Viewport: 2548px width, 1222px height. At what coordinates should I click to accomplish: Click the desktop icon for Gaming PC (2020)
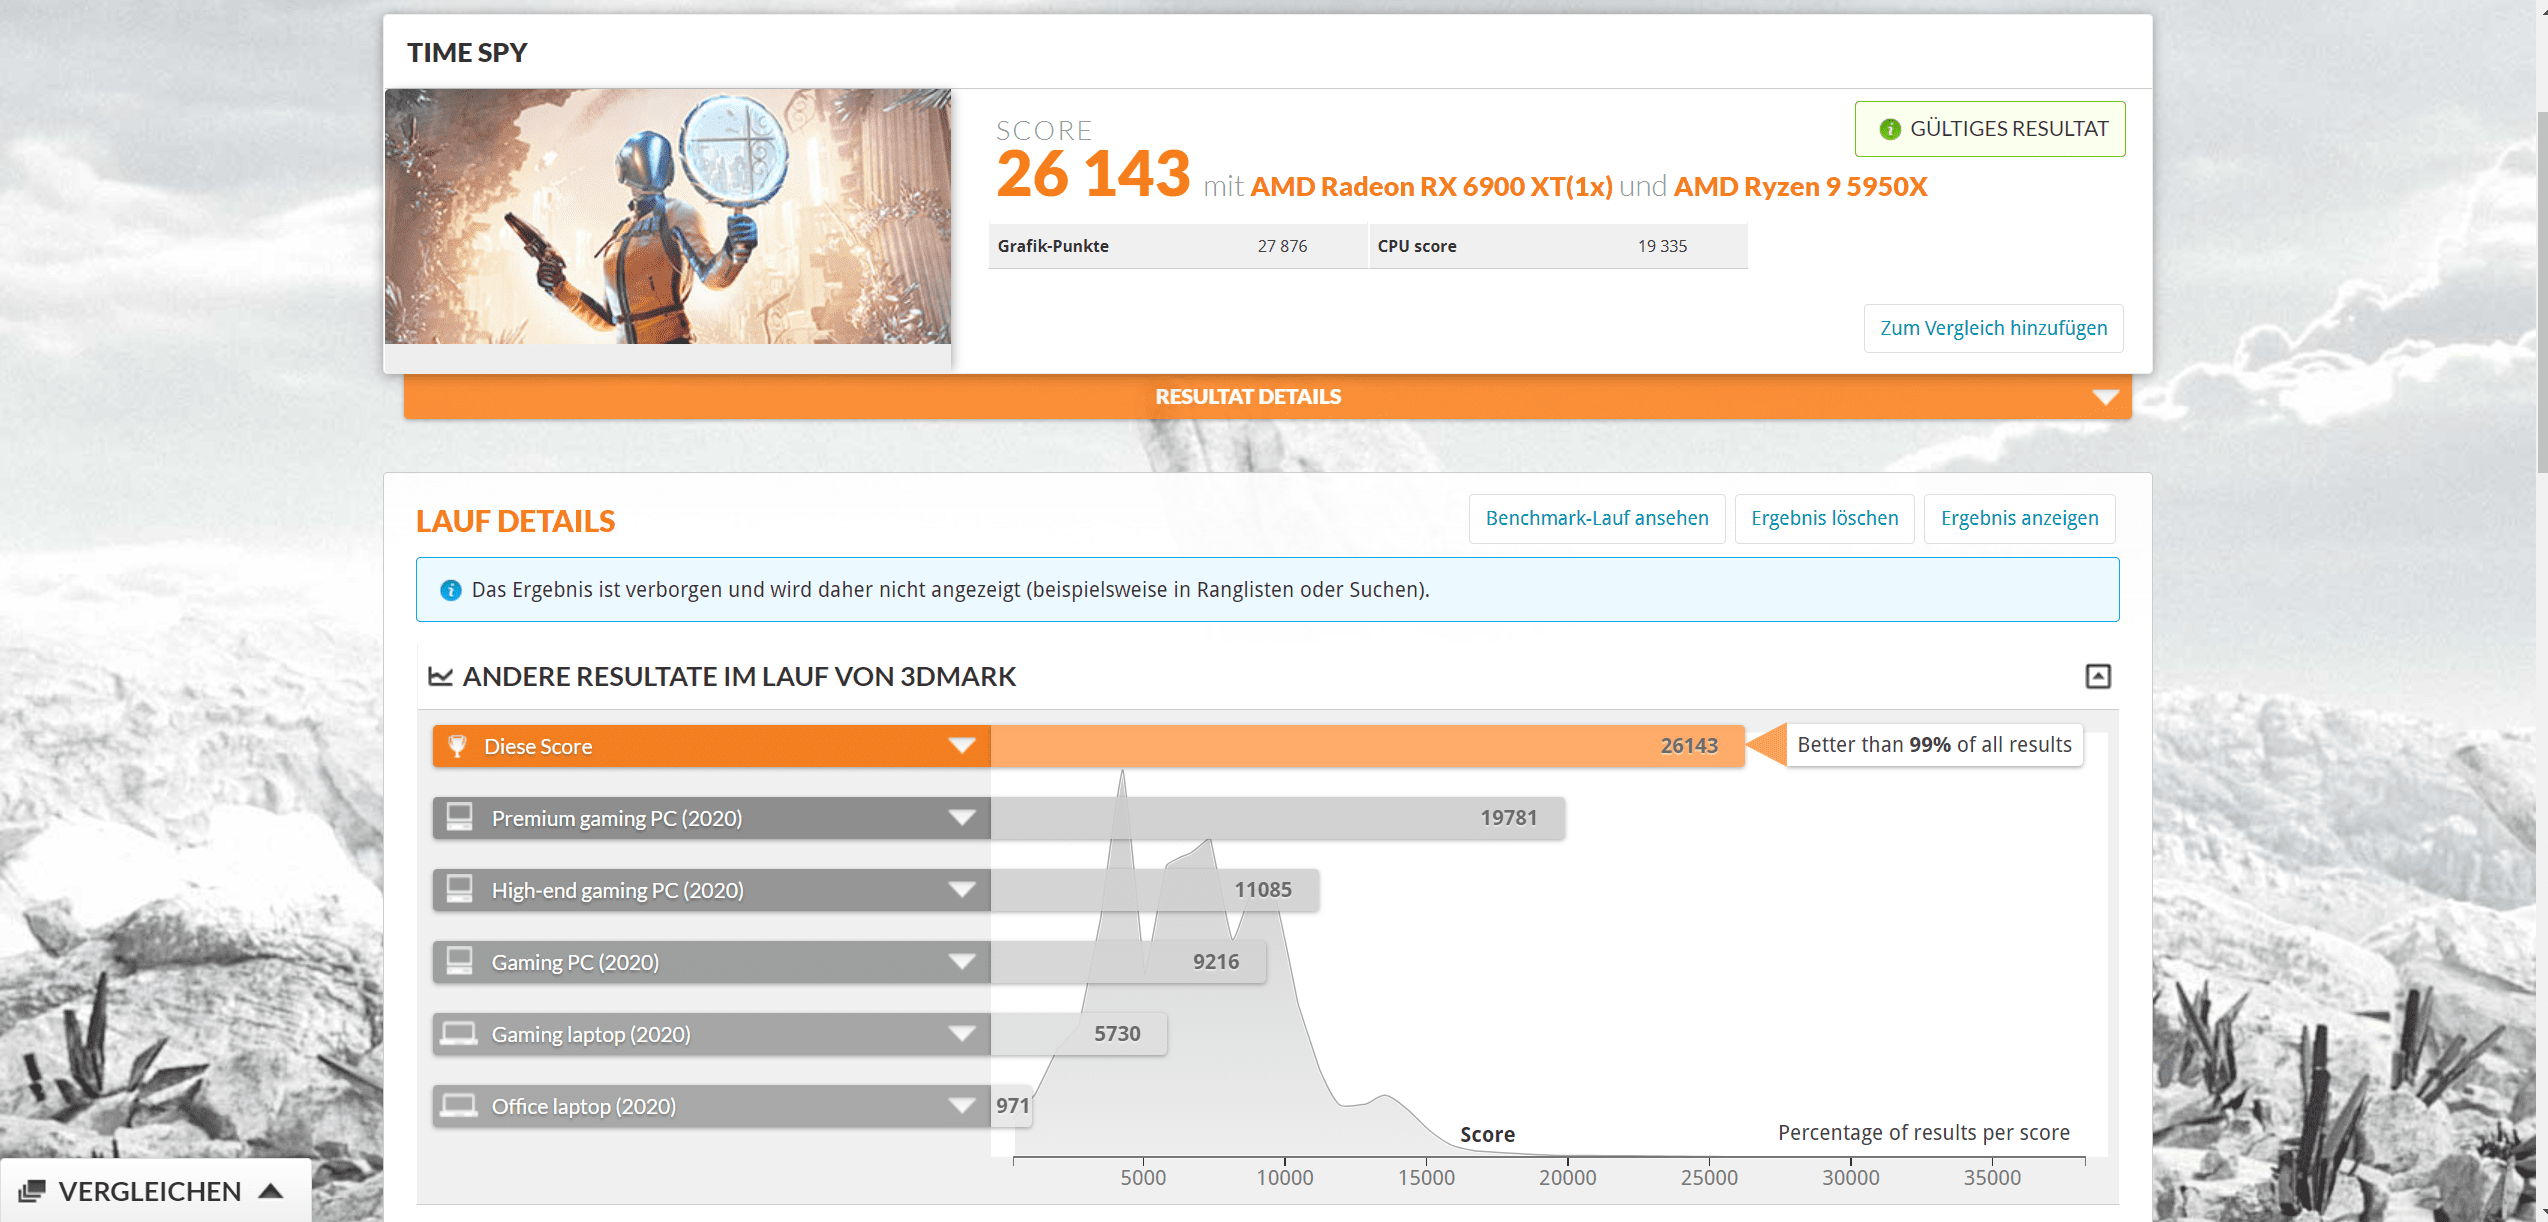[x=460, y=961]
